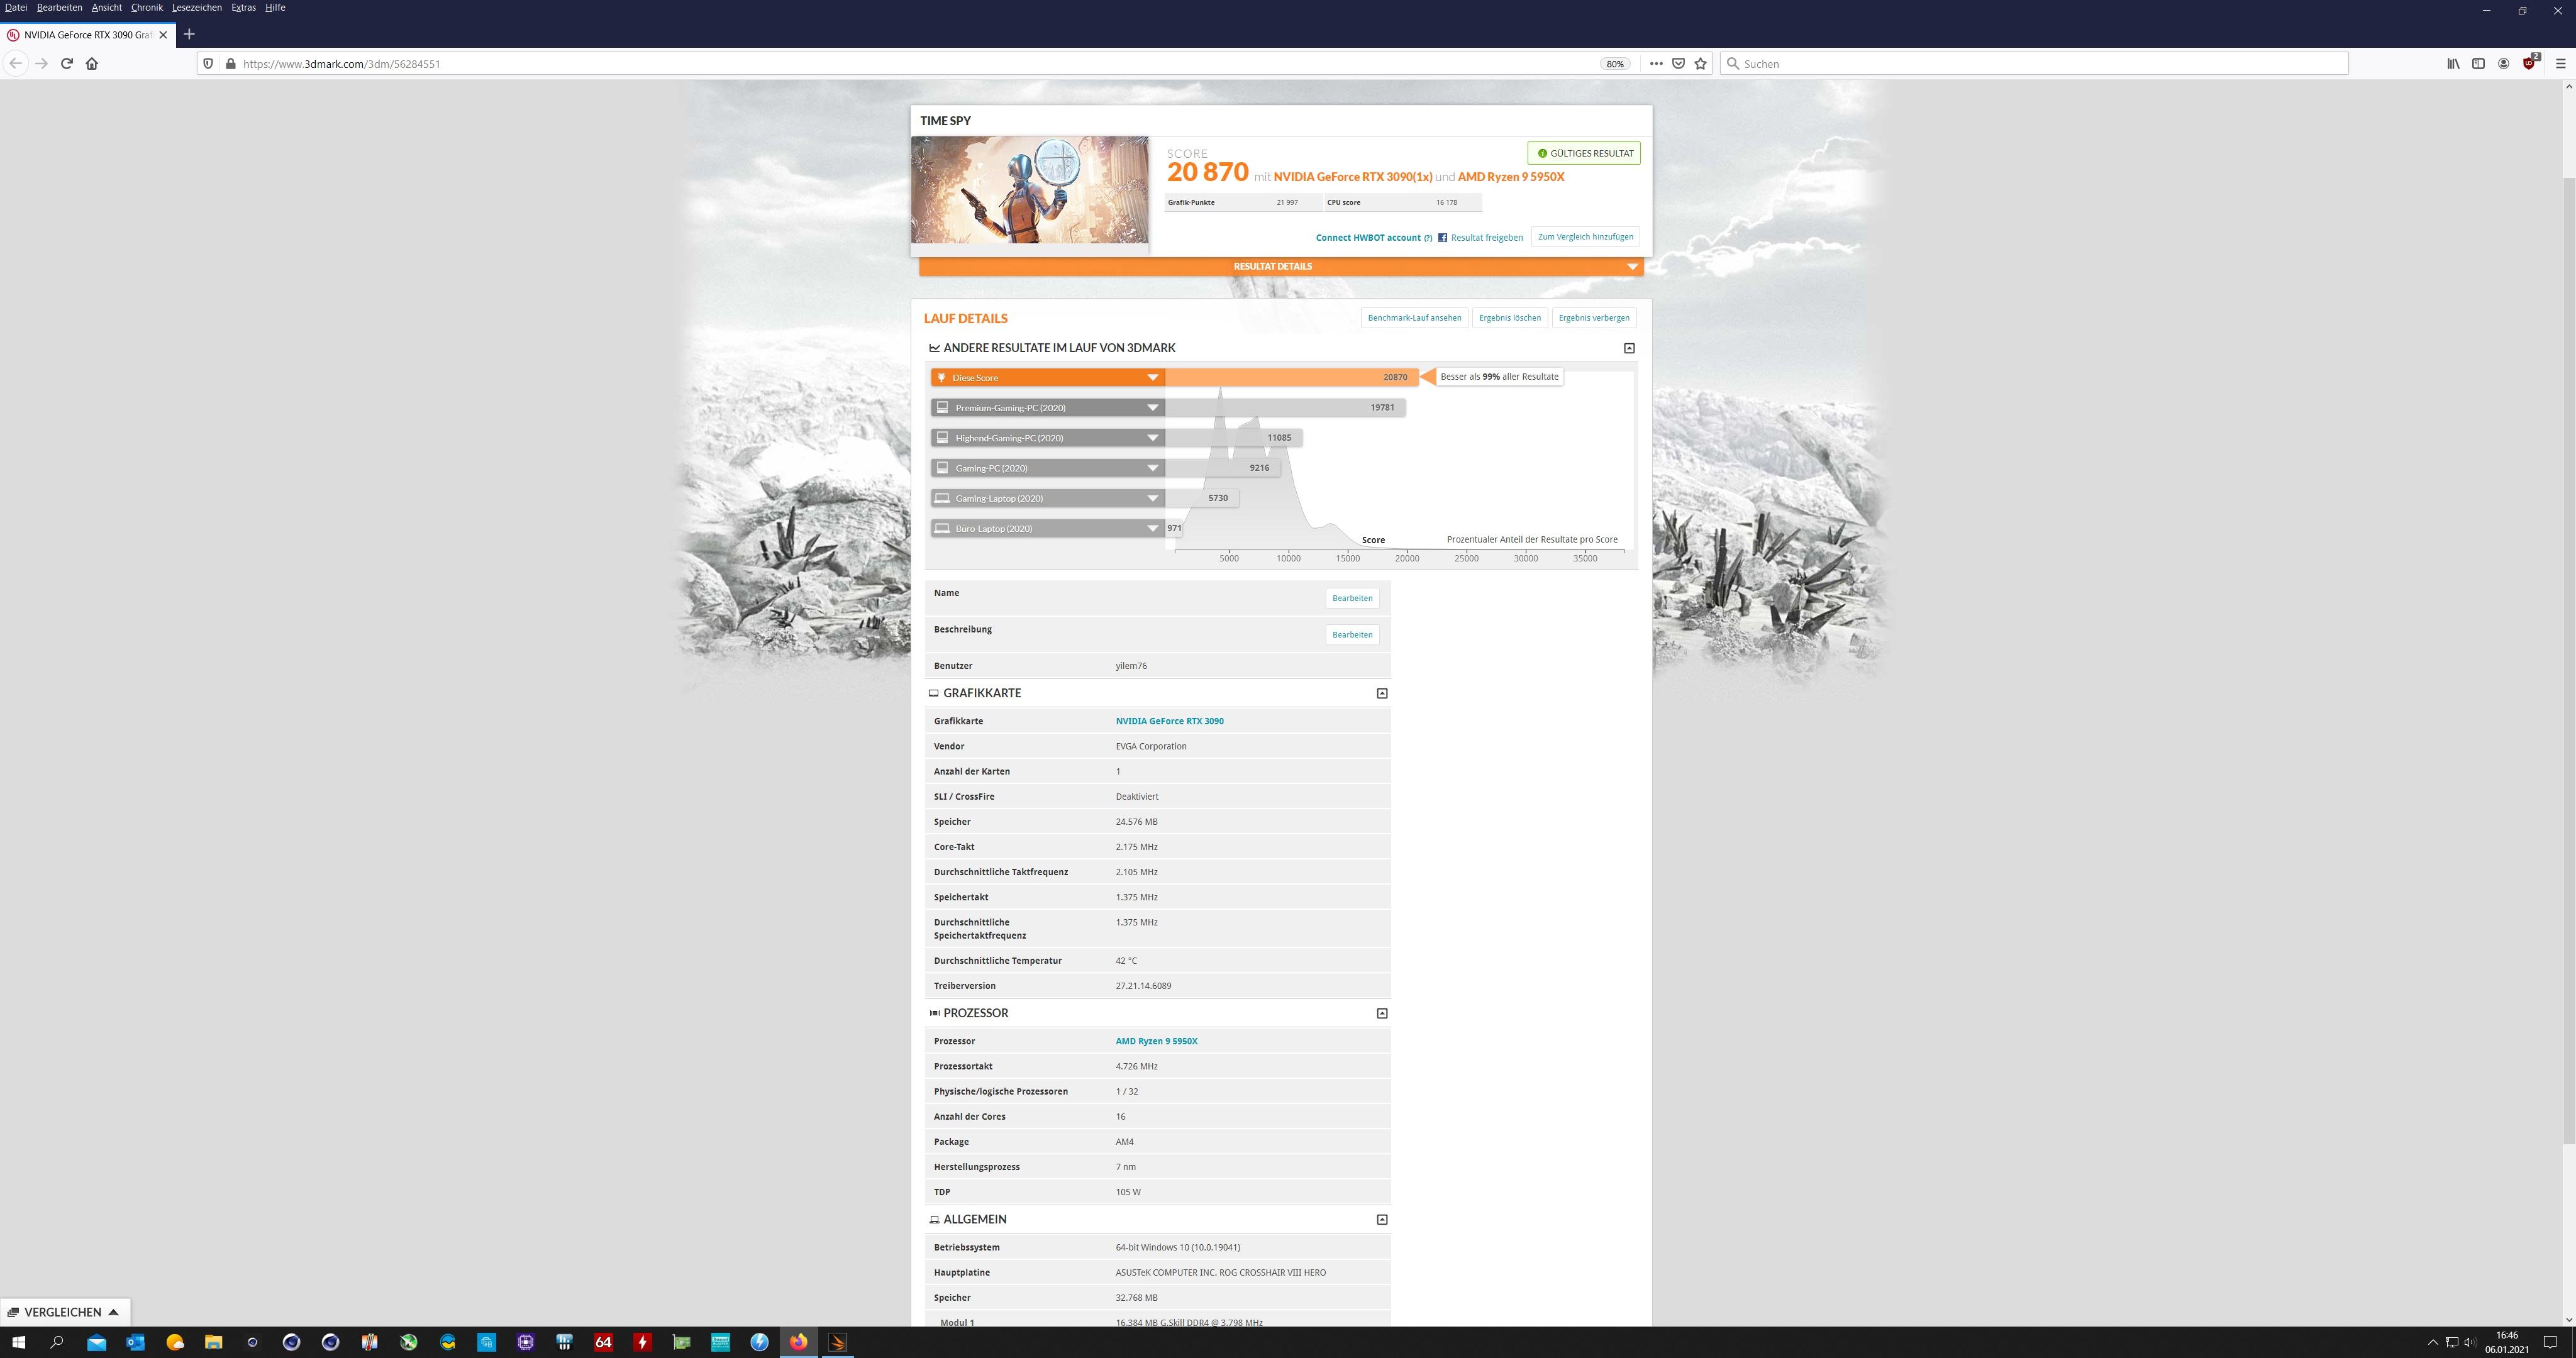
Task: Bookmark this page with the star icon
Action: (x=1700, y=63)
